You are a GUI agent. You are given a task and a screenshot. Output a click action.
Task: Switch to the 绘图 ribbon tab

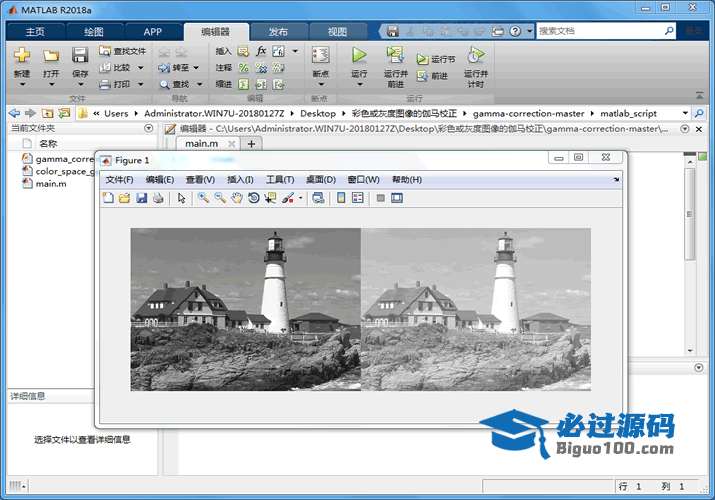pos(93,31)
